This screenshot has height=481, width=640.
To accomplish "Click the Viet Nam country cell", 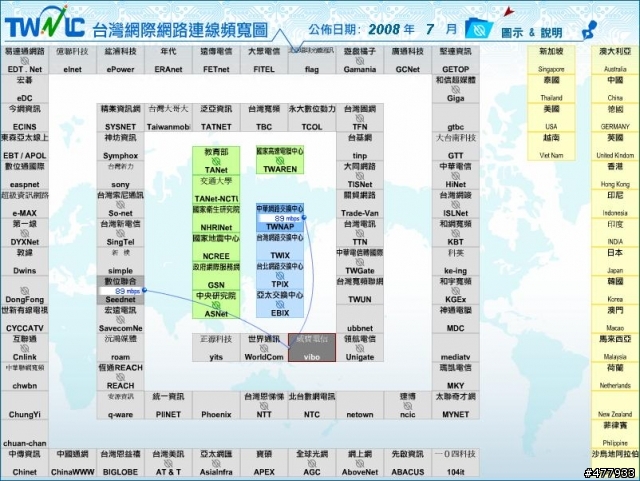I will pyautogui.click(x=551, y=146).
